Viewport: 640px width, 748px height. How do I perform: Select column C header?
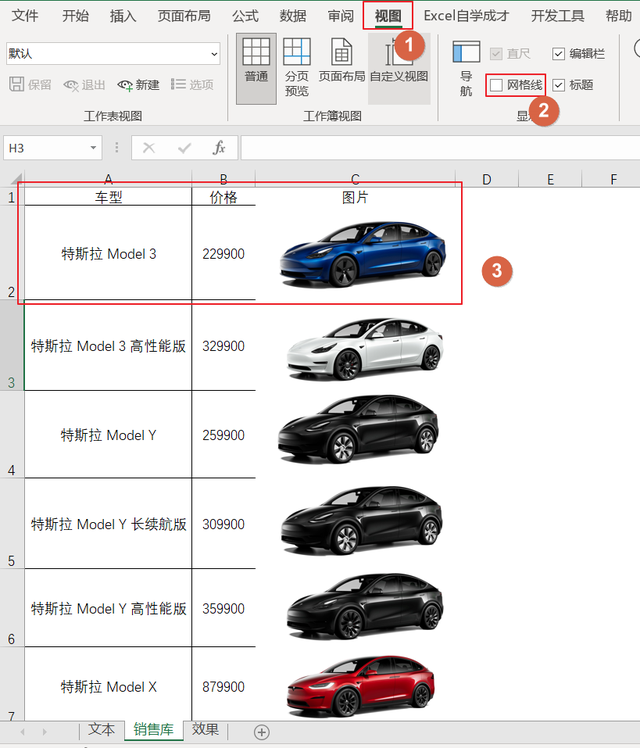355,179
